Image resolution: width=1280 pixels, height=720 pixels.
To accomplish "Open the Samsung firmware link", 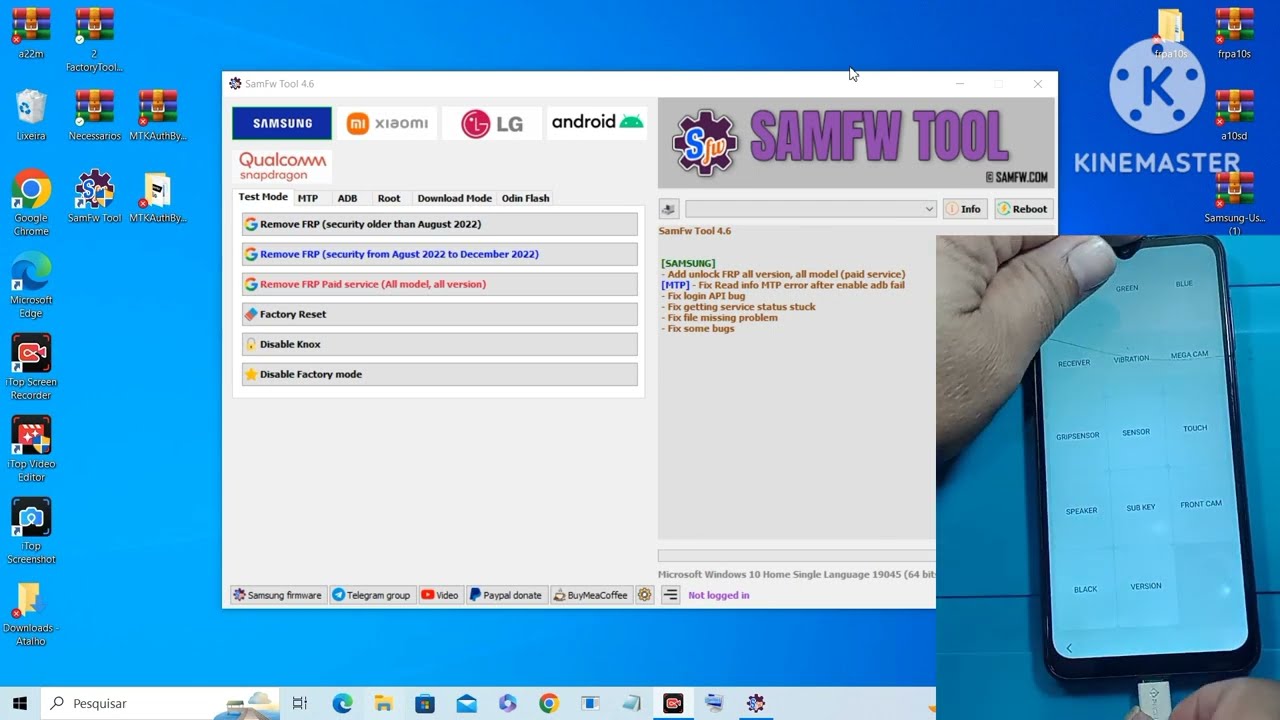I will [278, 595].
